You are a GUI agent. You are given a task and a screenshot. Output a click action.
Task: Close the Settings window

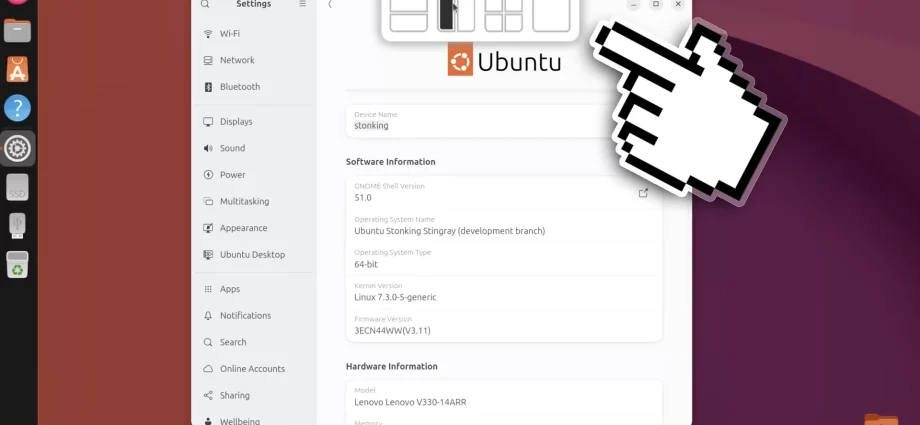(678, 4)
